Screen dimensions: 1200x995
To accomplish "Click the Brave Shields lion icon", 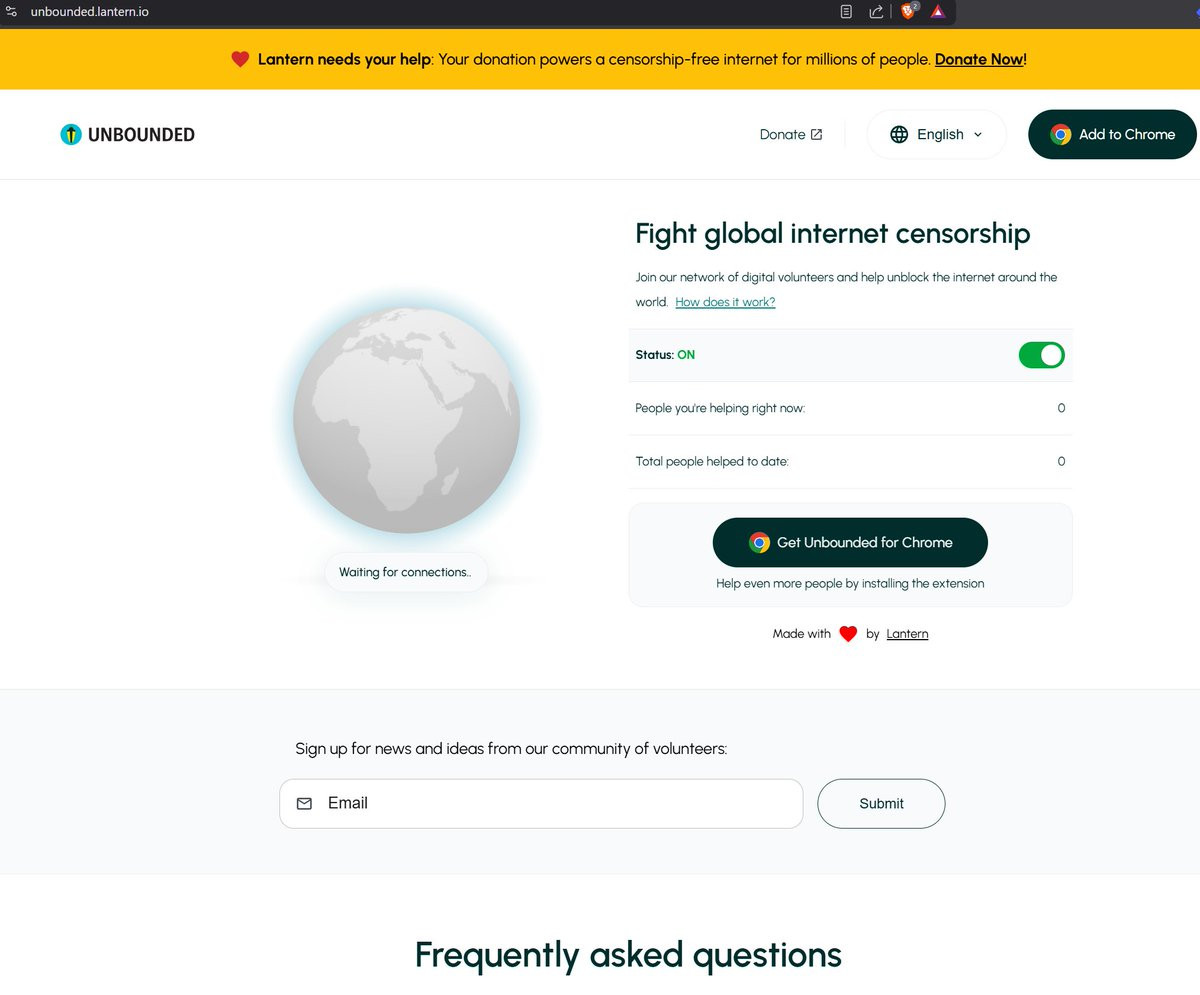I will 907,12.
